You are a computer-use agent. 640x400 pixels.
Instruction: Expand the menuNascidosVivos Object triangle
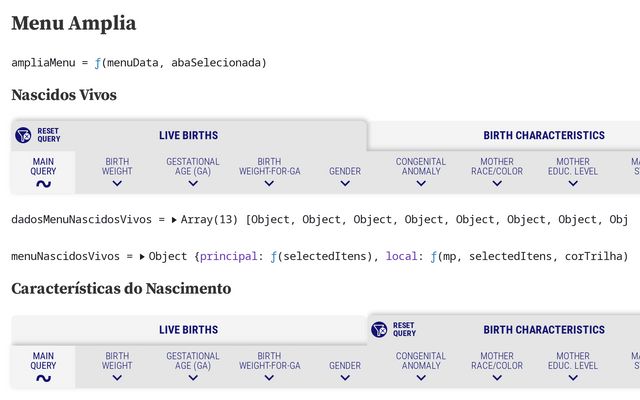pos(142,257)
